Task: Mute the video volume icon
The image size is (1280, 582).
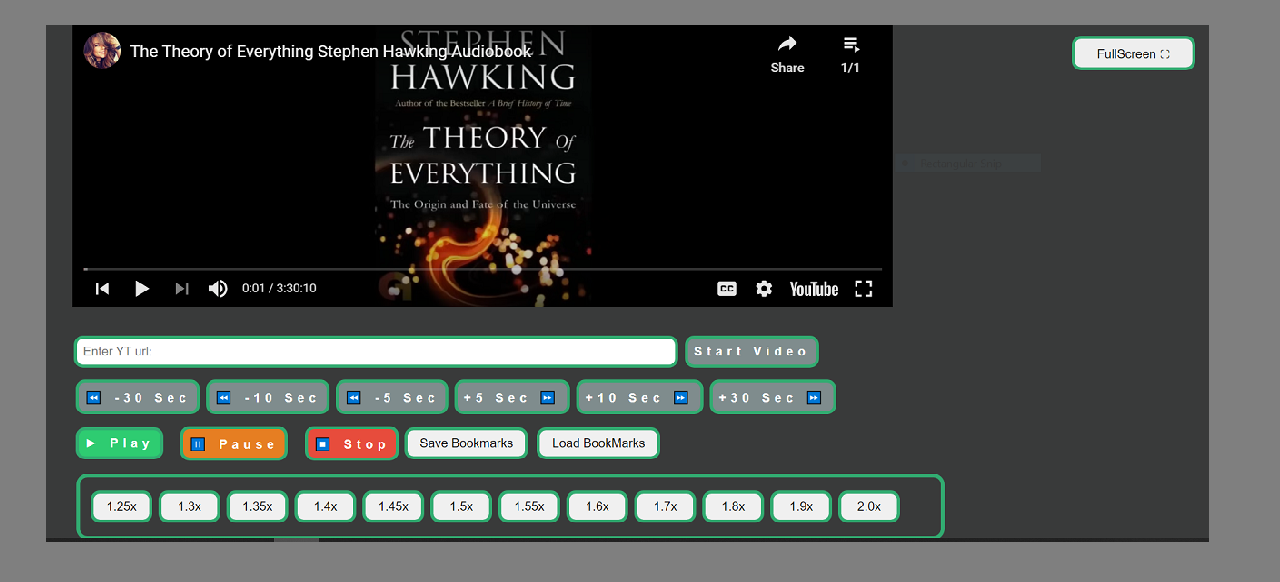Action: click(218, 288)
